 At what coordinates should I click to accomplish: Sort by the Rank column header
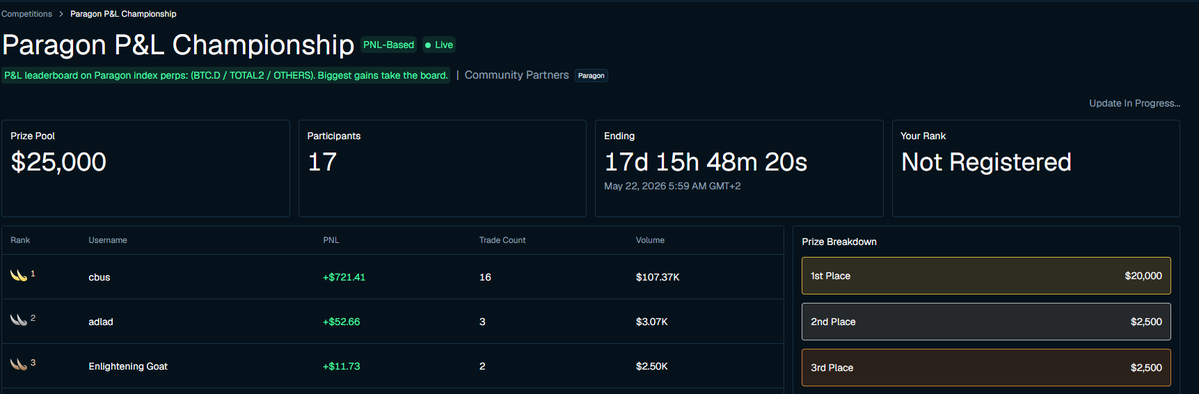click(20, 240)
